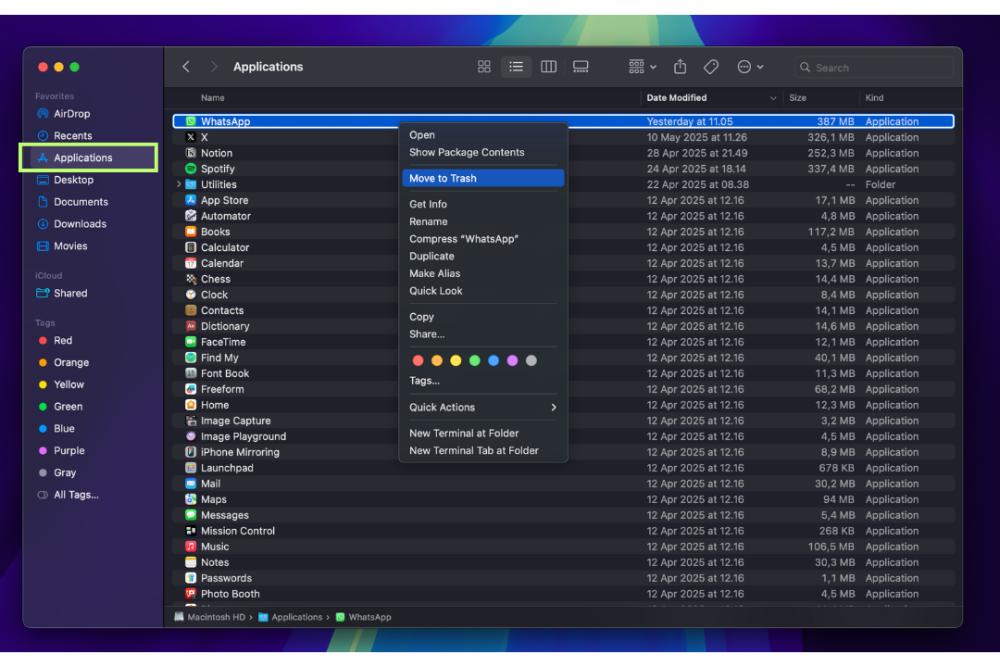
Task: Select the Books app icon
Action: (x=191, y=231)
